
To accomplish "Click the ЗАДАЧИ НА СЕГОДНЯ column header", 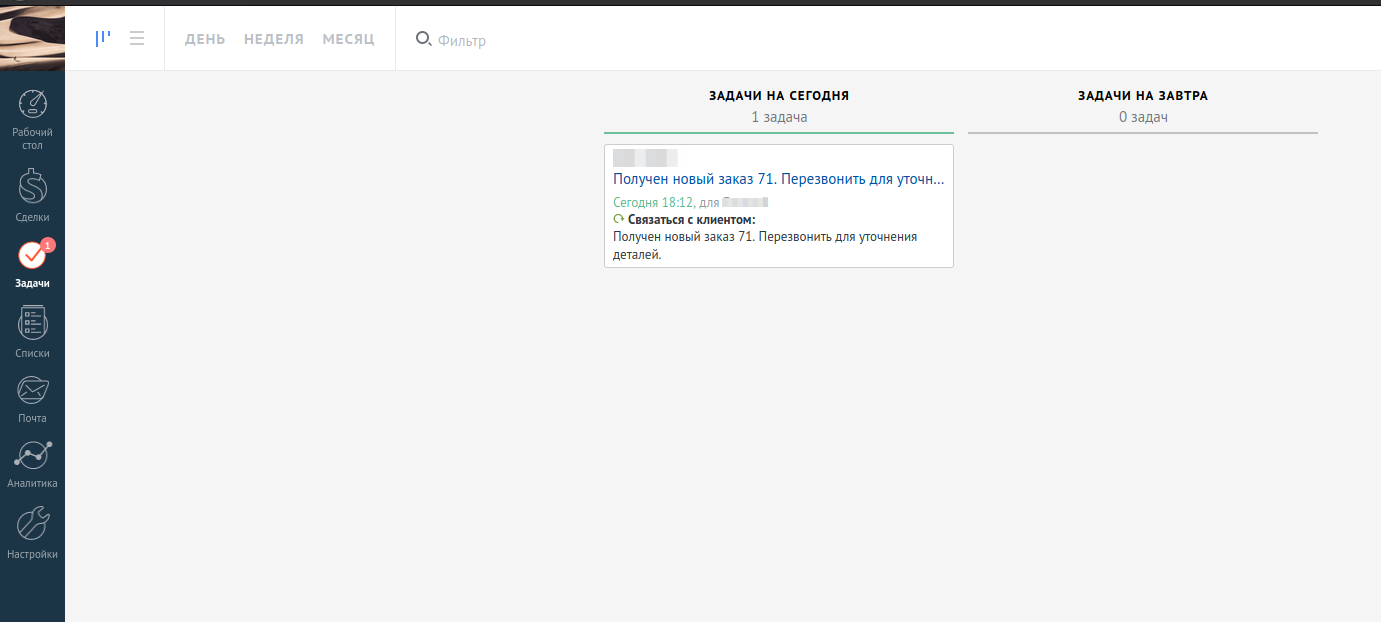I will tap(779, 96).
